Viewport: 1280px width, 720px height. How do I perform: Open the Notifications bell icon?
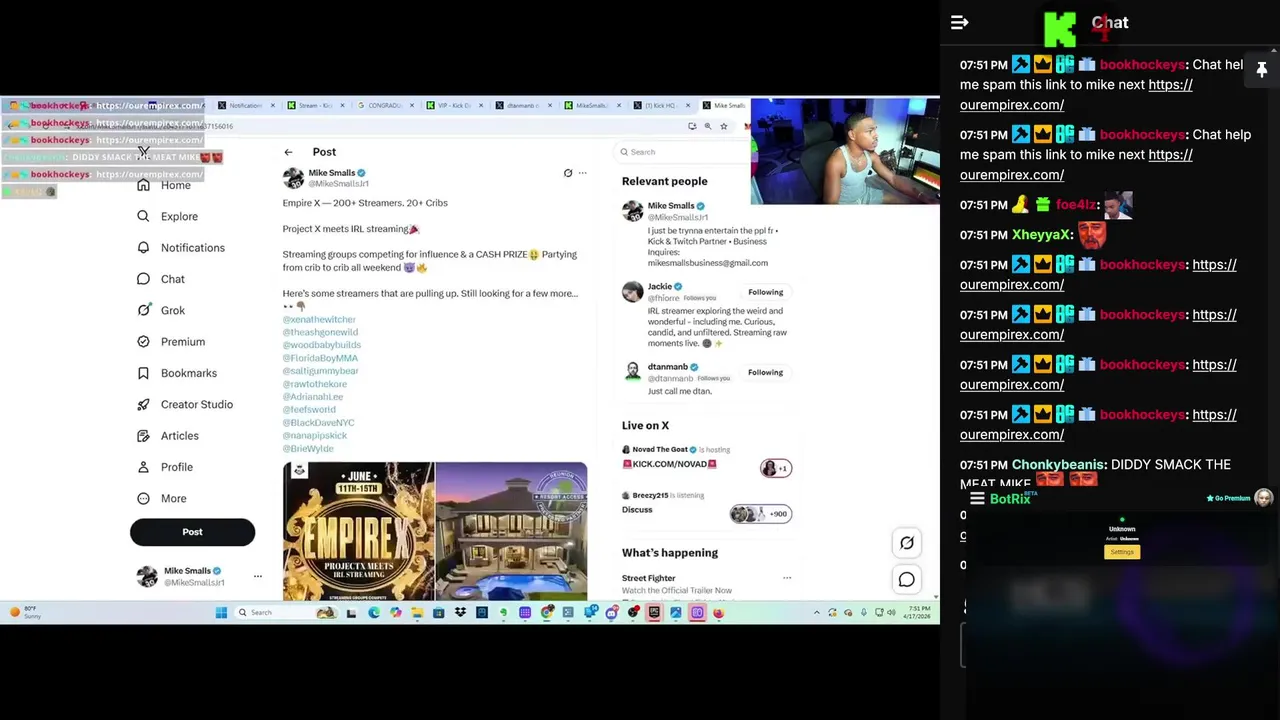point(143,247)
